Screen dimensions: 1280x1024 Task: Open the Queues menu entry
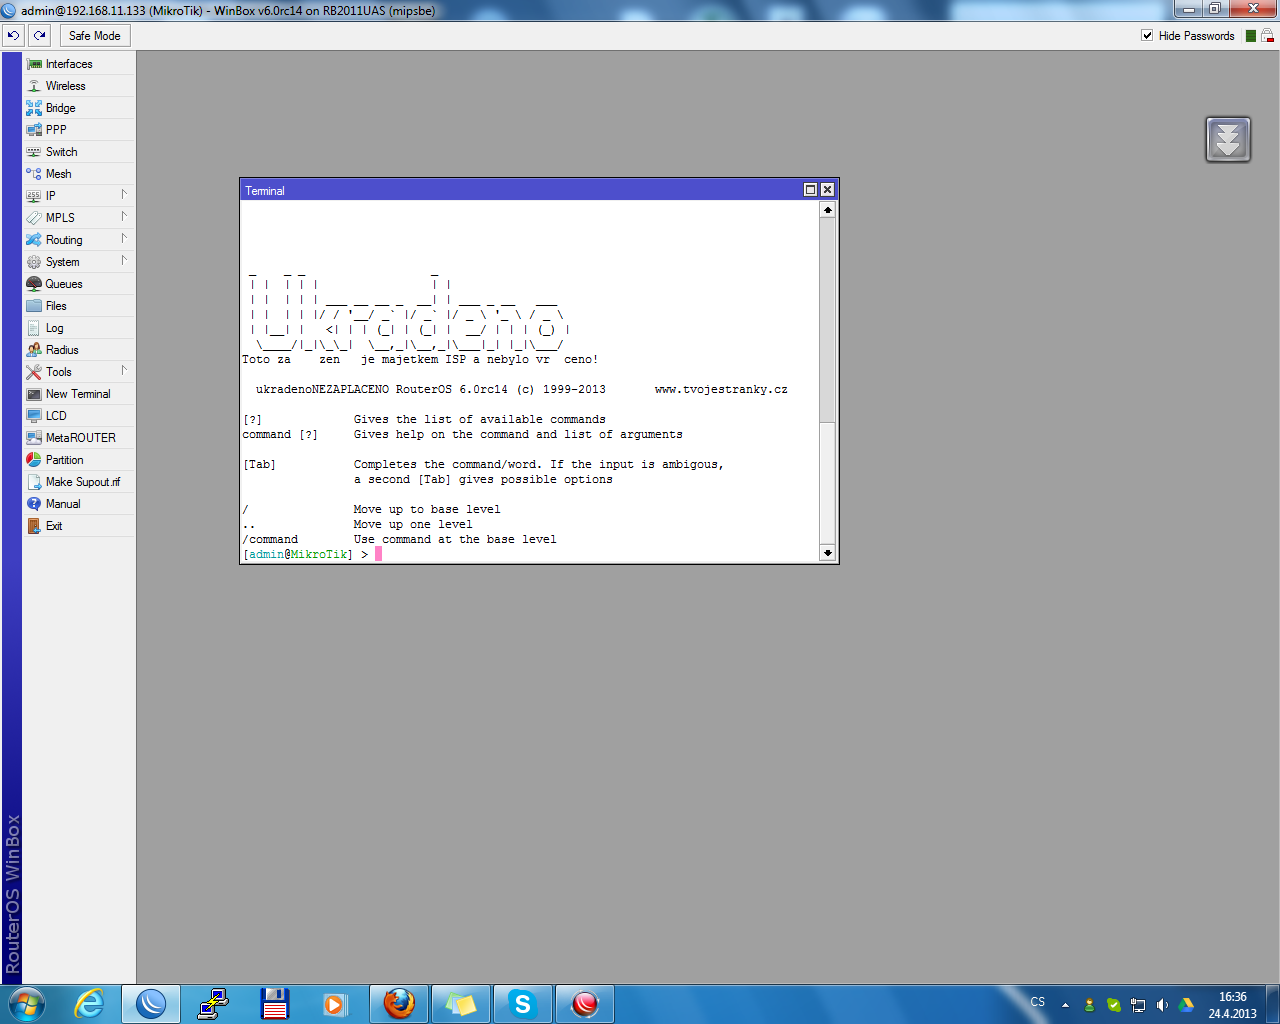tap(78, 284)
